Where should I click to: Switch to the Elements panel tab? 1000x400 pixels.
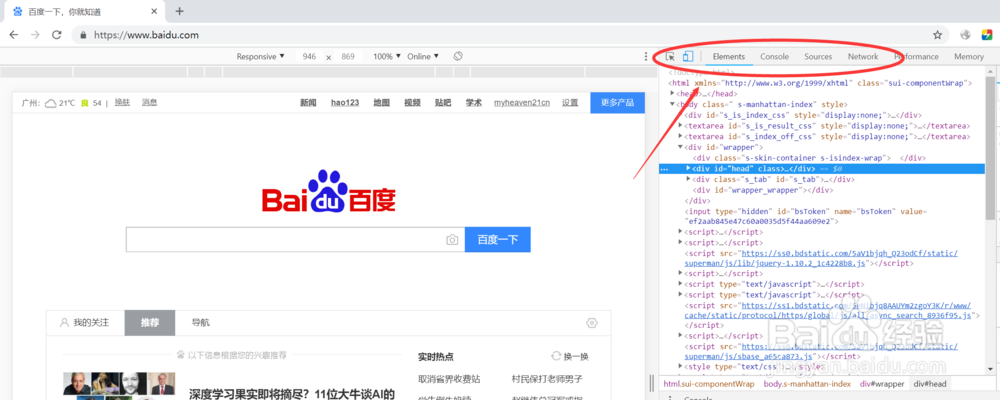729,57
